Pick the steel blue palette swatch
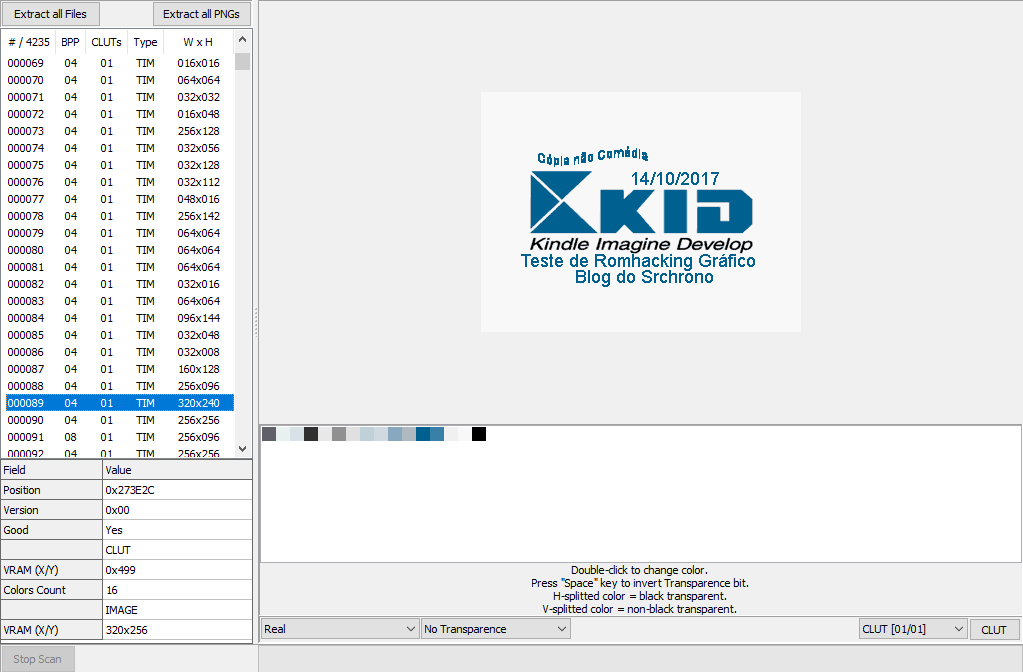Viewport: 1023px width, 672px height. [395, 434]
